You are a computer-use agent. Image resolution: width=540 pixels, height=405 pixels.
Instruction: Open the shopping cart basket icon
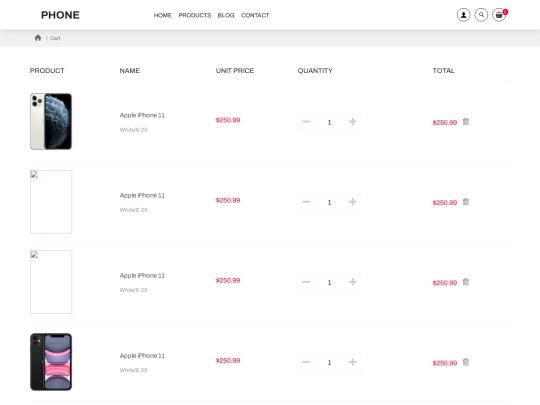499,15
